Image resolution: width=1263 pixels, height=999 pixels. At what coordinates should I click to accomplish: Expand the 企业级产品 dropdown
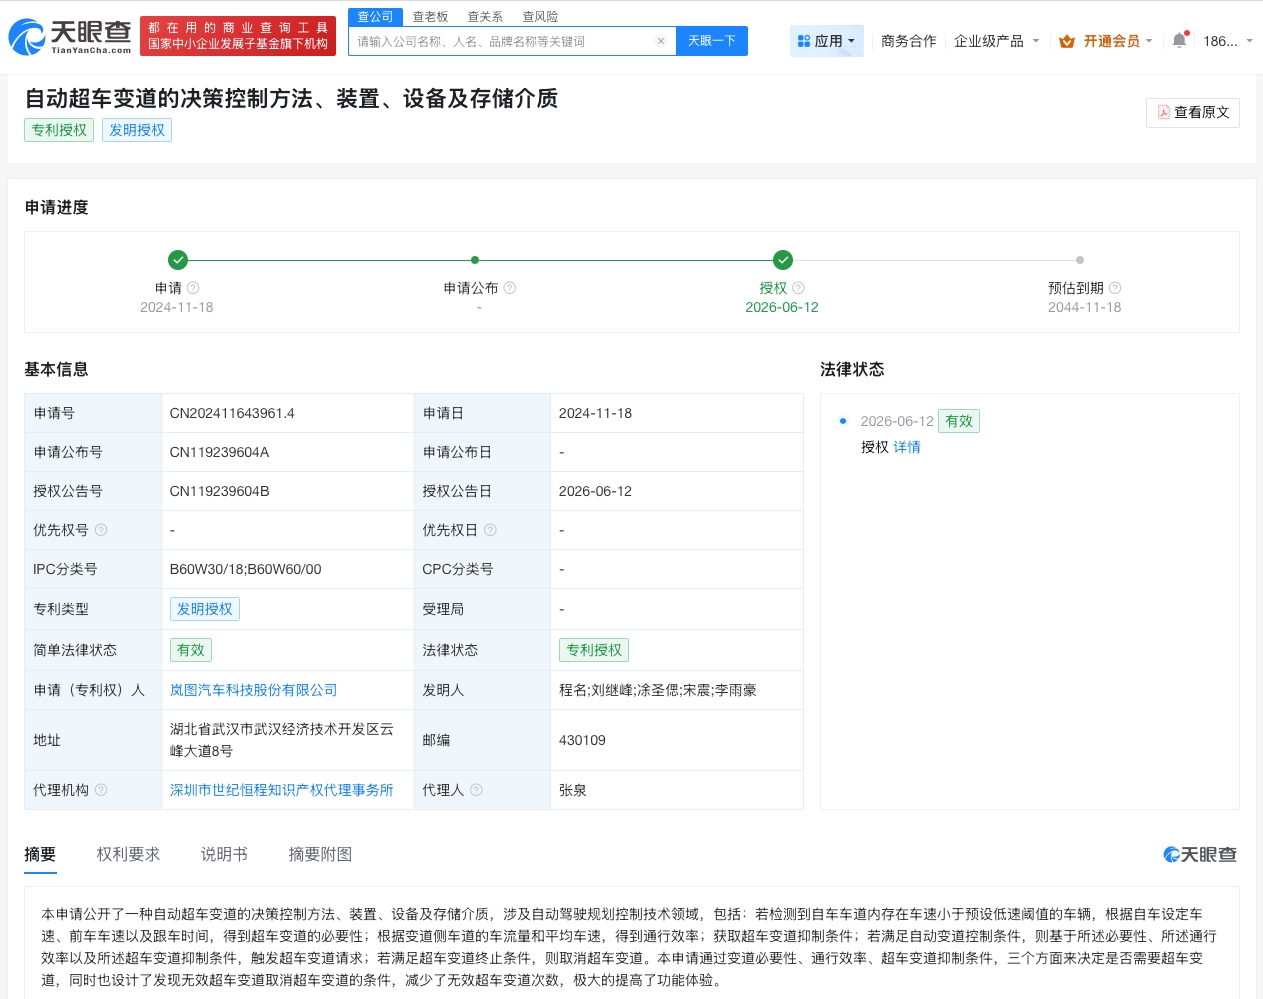(996, 41)
